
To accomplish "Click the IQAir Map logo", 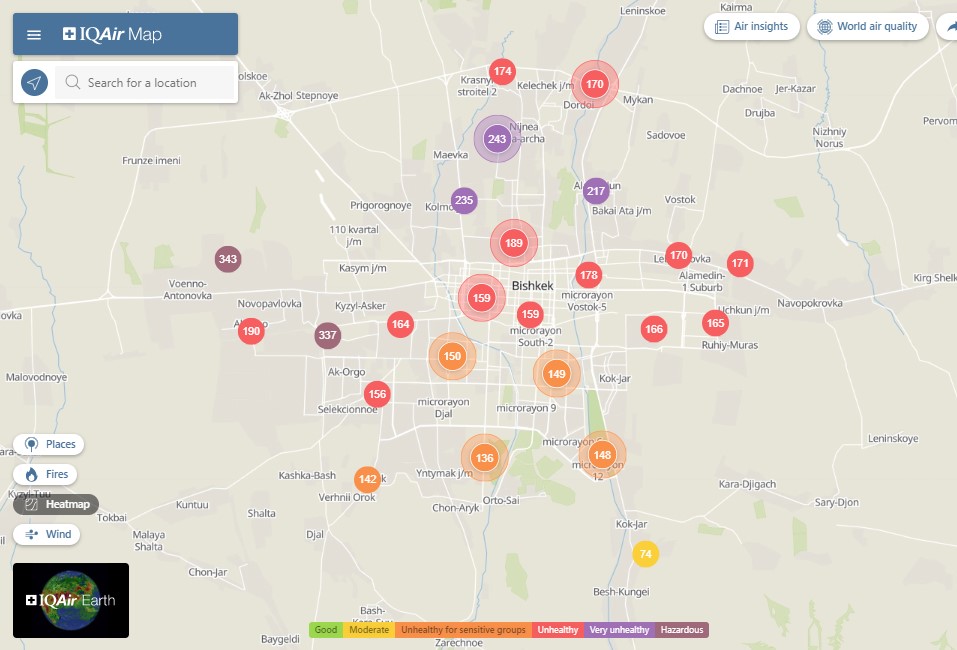I will 112,35.
